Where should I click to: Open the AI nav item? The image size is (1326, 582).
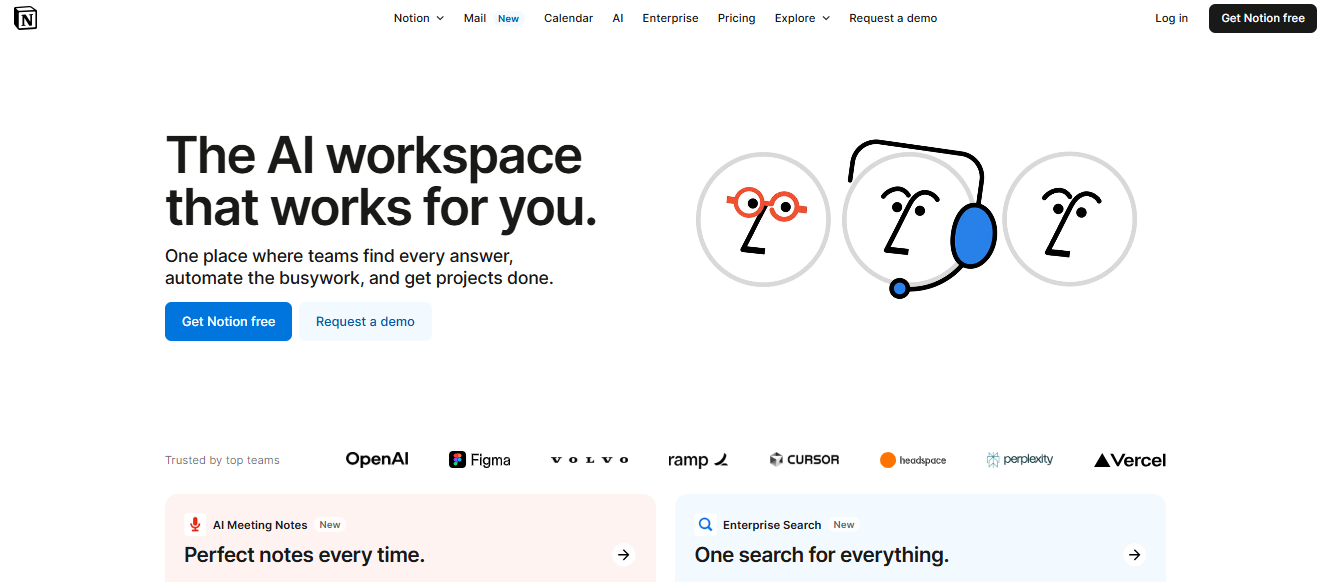point(618,18)
